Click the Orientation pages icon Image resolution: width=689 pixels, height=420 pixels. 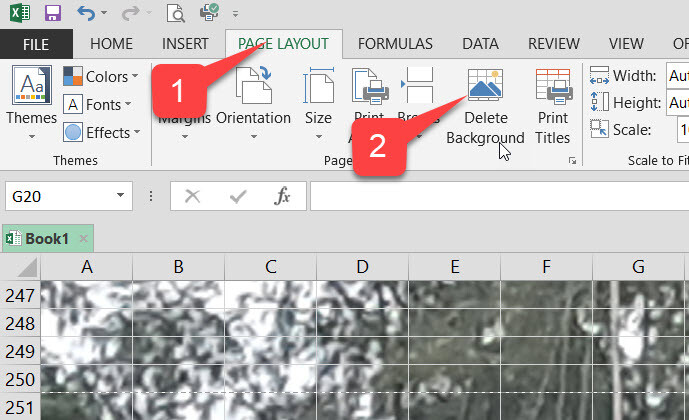coord(254,85)
